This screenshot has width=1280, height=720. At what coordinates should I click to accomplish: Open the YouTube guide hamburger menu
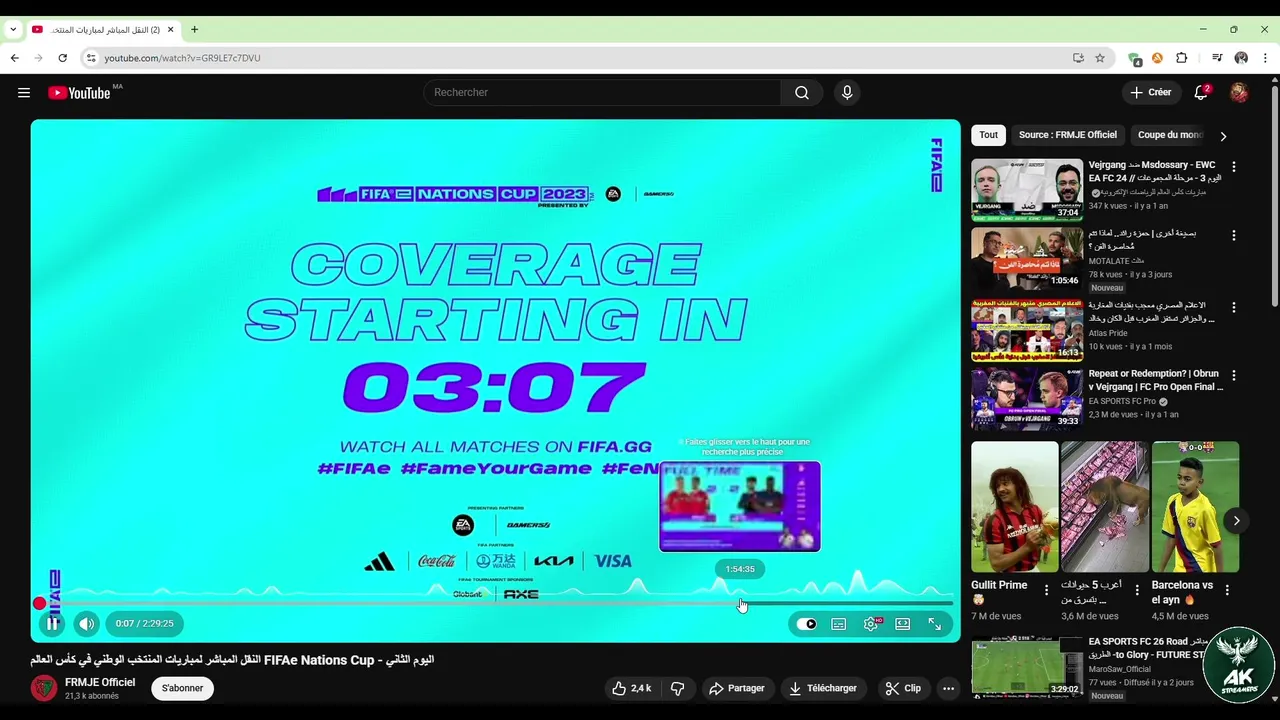tap(24, 93)
